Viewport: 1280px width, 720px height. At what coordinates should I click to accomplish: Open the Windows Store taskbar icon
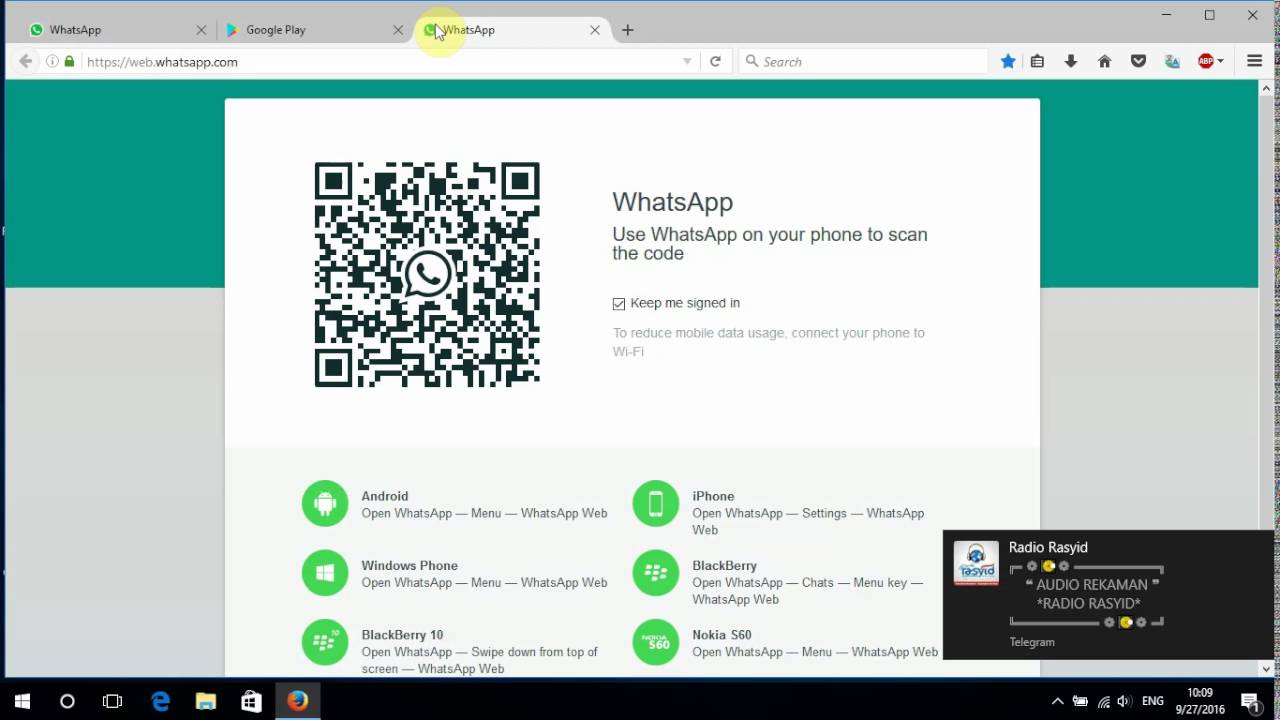[x=251, y=702]
